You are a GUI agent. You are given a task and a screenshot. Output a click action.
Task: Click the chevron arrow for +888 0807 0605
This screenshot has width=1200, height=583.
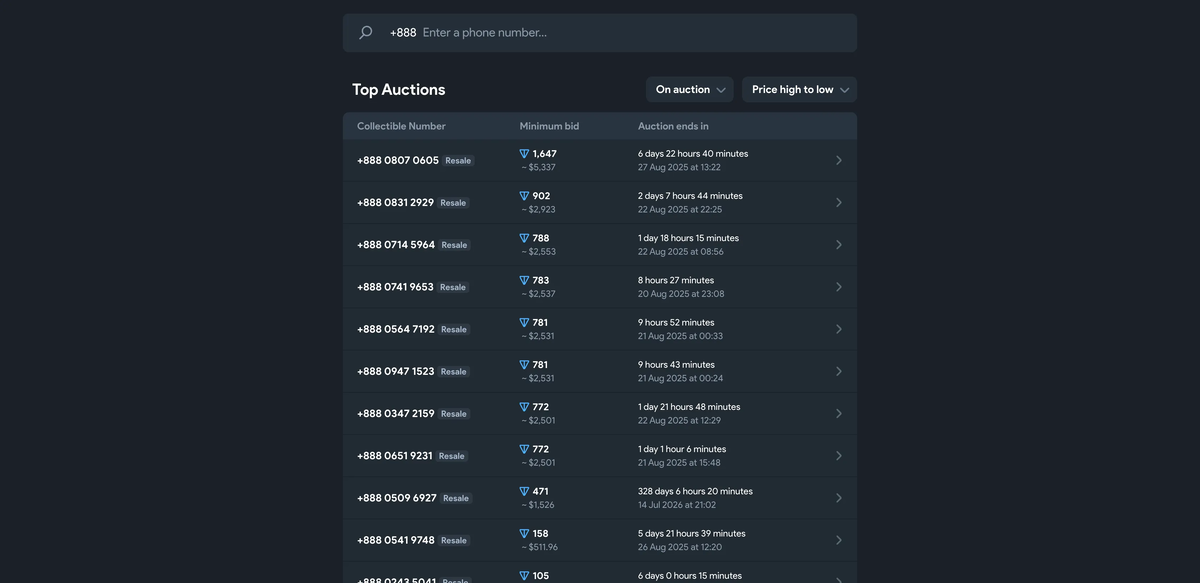click(839, 160)
